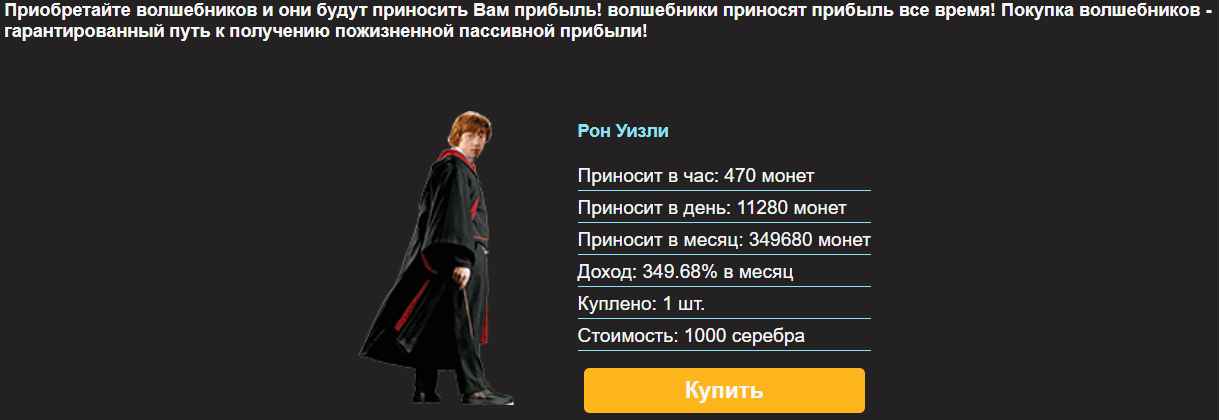Screen dimensions: 1219x420
Task: Click the 349680 монет value
Action: (x=809, y=240)
